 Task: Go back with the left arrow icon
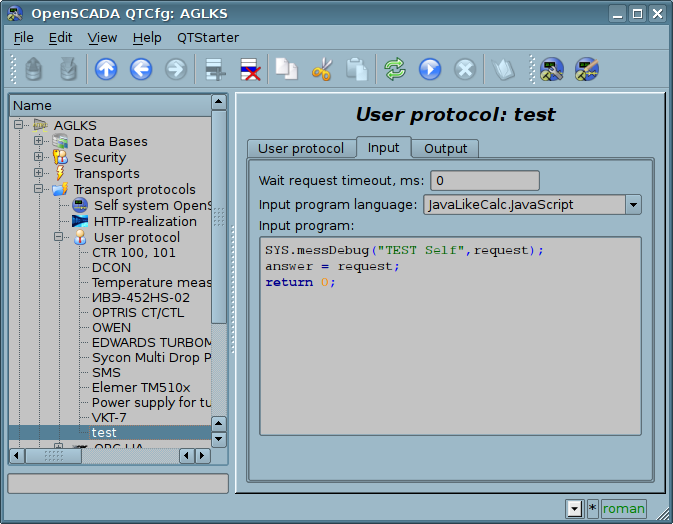(141, 69)
